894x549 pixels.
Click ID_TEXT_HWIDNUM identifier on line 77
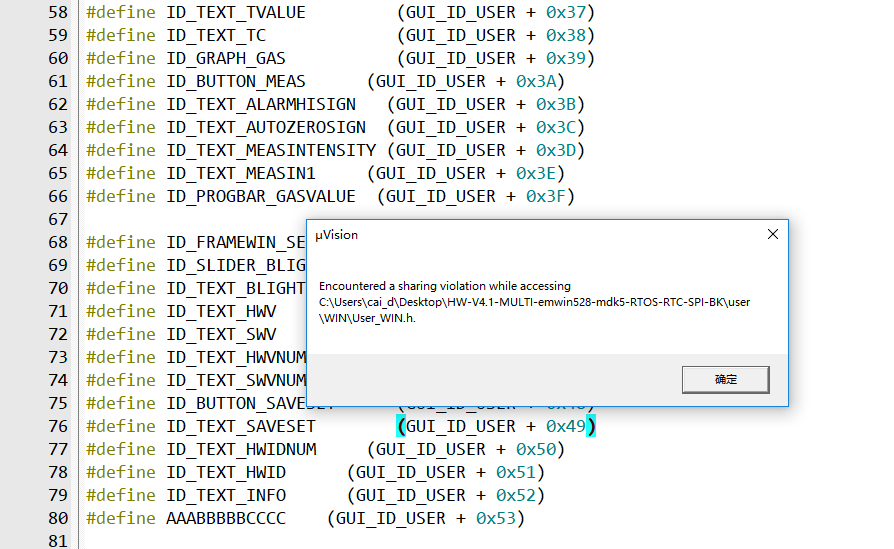tap(241, 449)
